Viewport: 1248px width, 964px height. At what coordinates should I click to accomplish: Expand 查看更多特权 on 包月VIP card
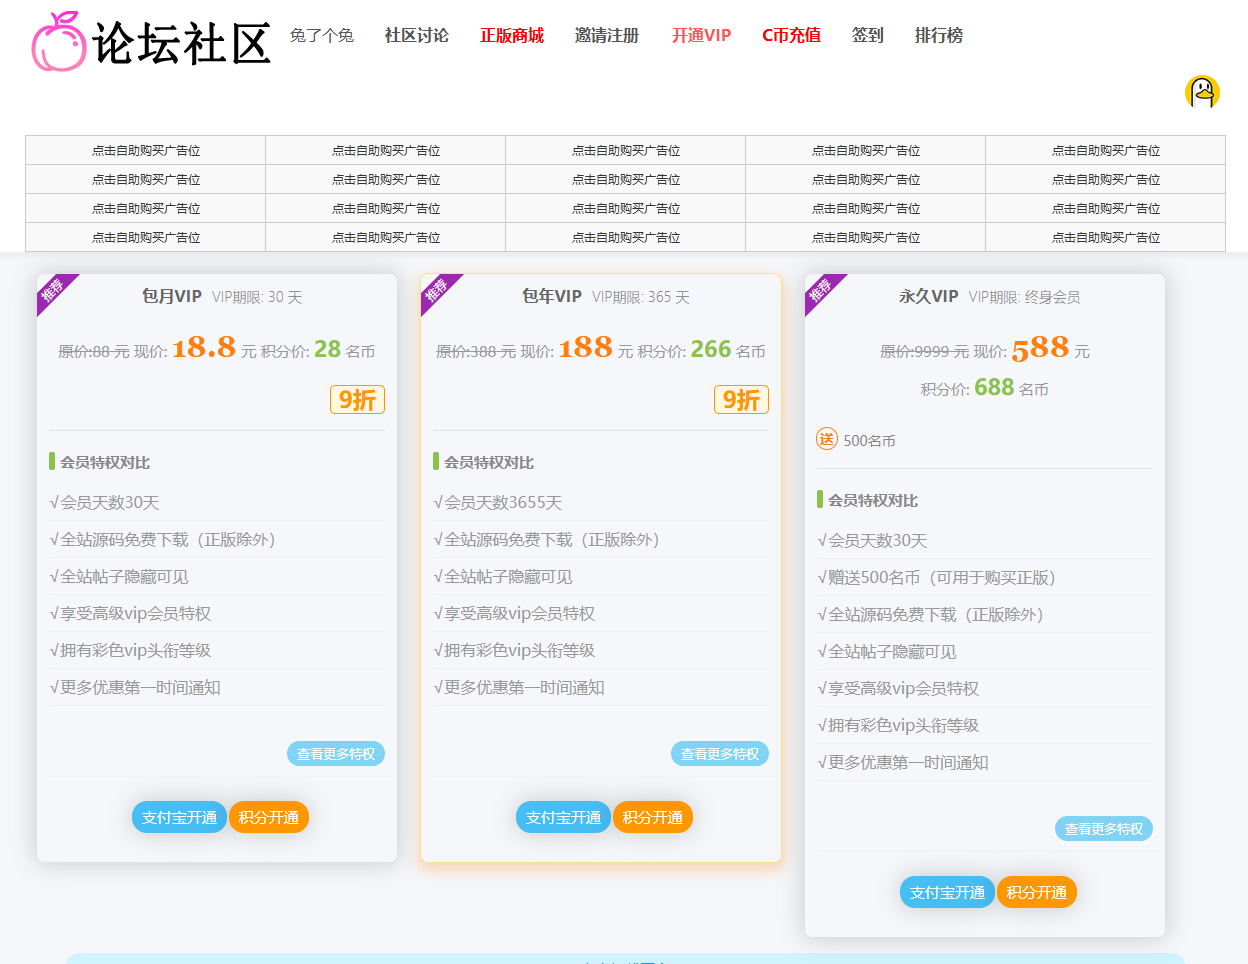[336, 754]
